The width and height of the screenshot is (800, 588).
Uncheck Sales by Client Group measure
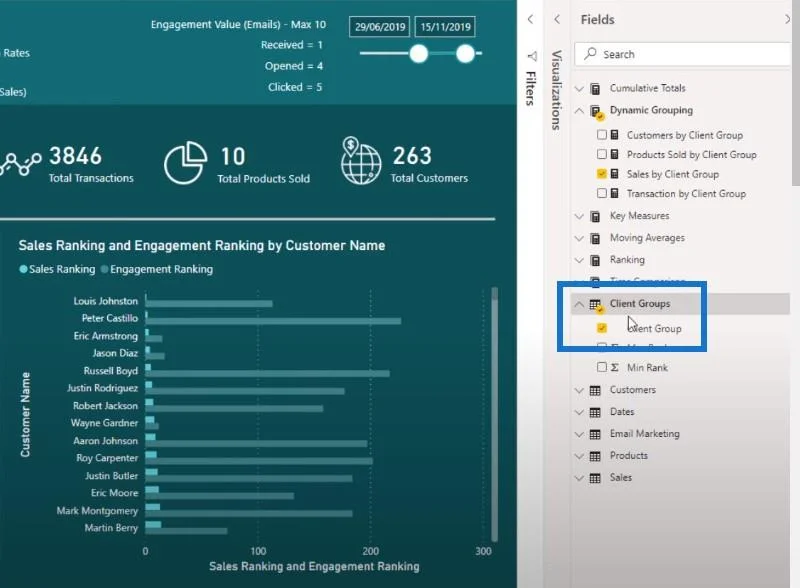tap(602, 174)
